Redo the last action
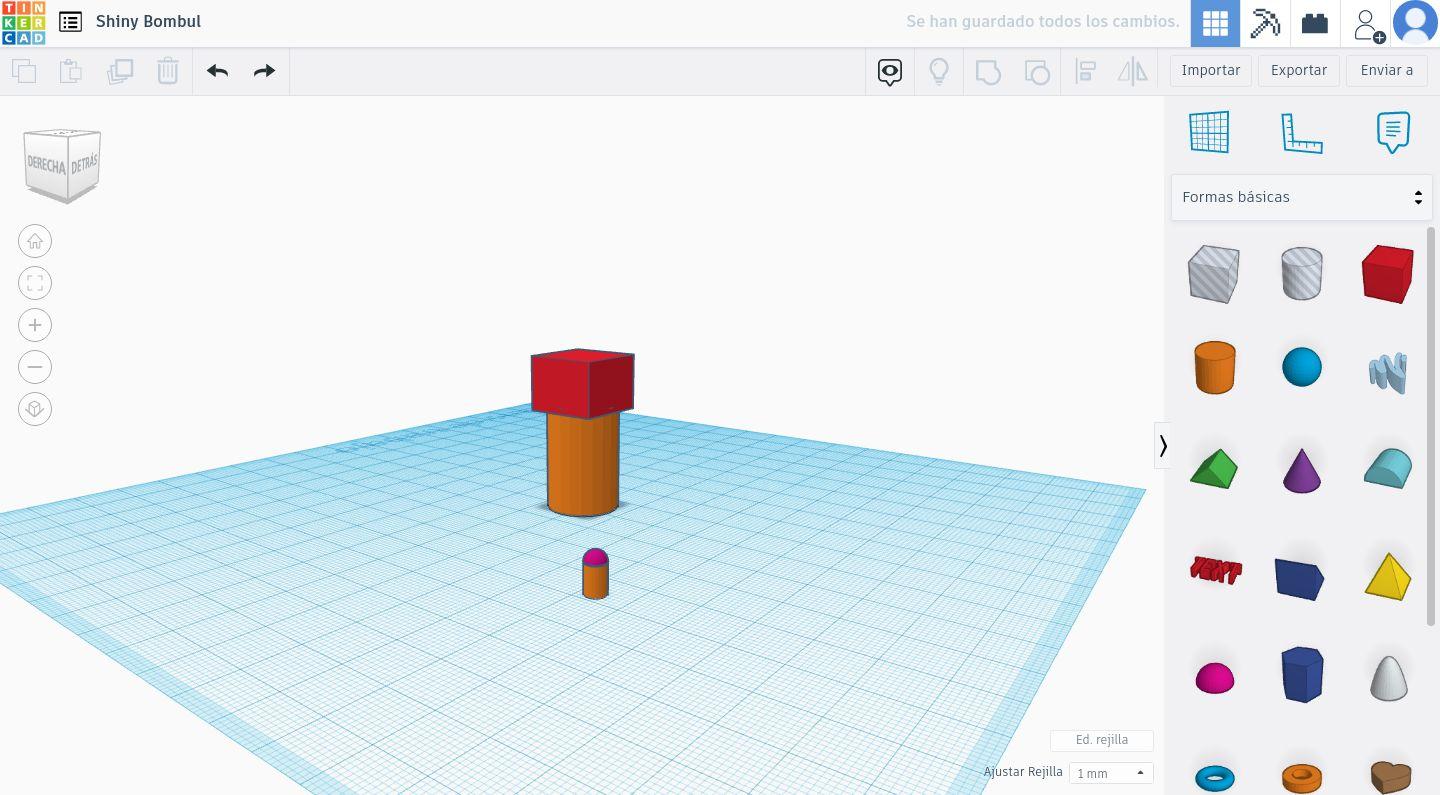 [x=264, y=71]
